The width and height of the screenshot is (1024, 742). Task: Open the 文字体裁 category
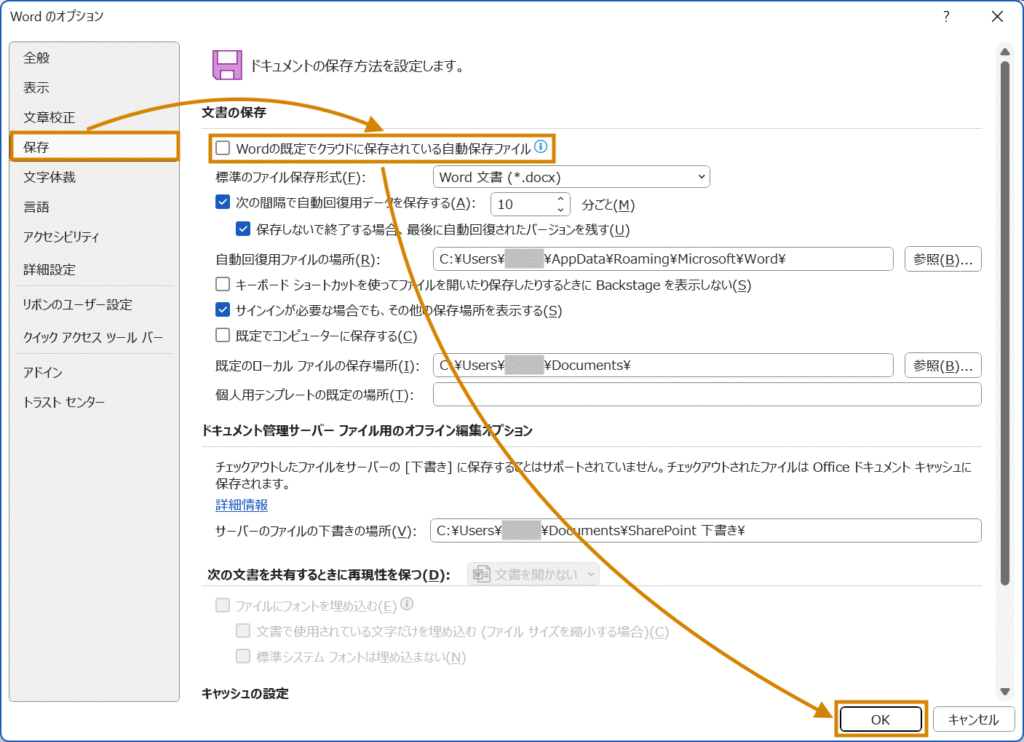pos(95,177)
